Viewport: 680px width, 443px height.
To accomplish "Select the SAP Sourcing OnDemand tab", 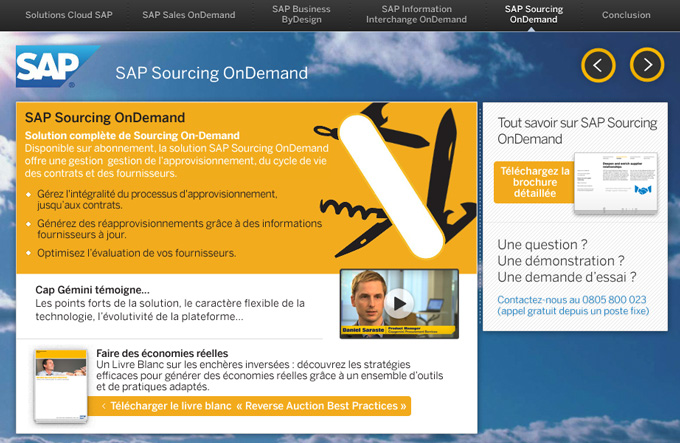I will coord(533,14).
